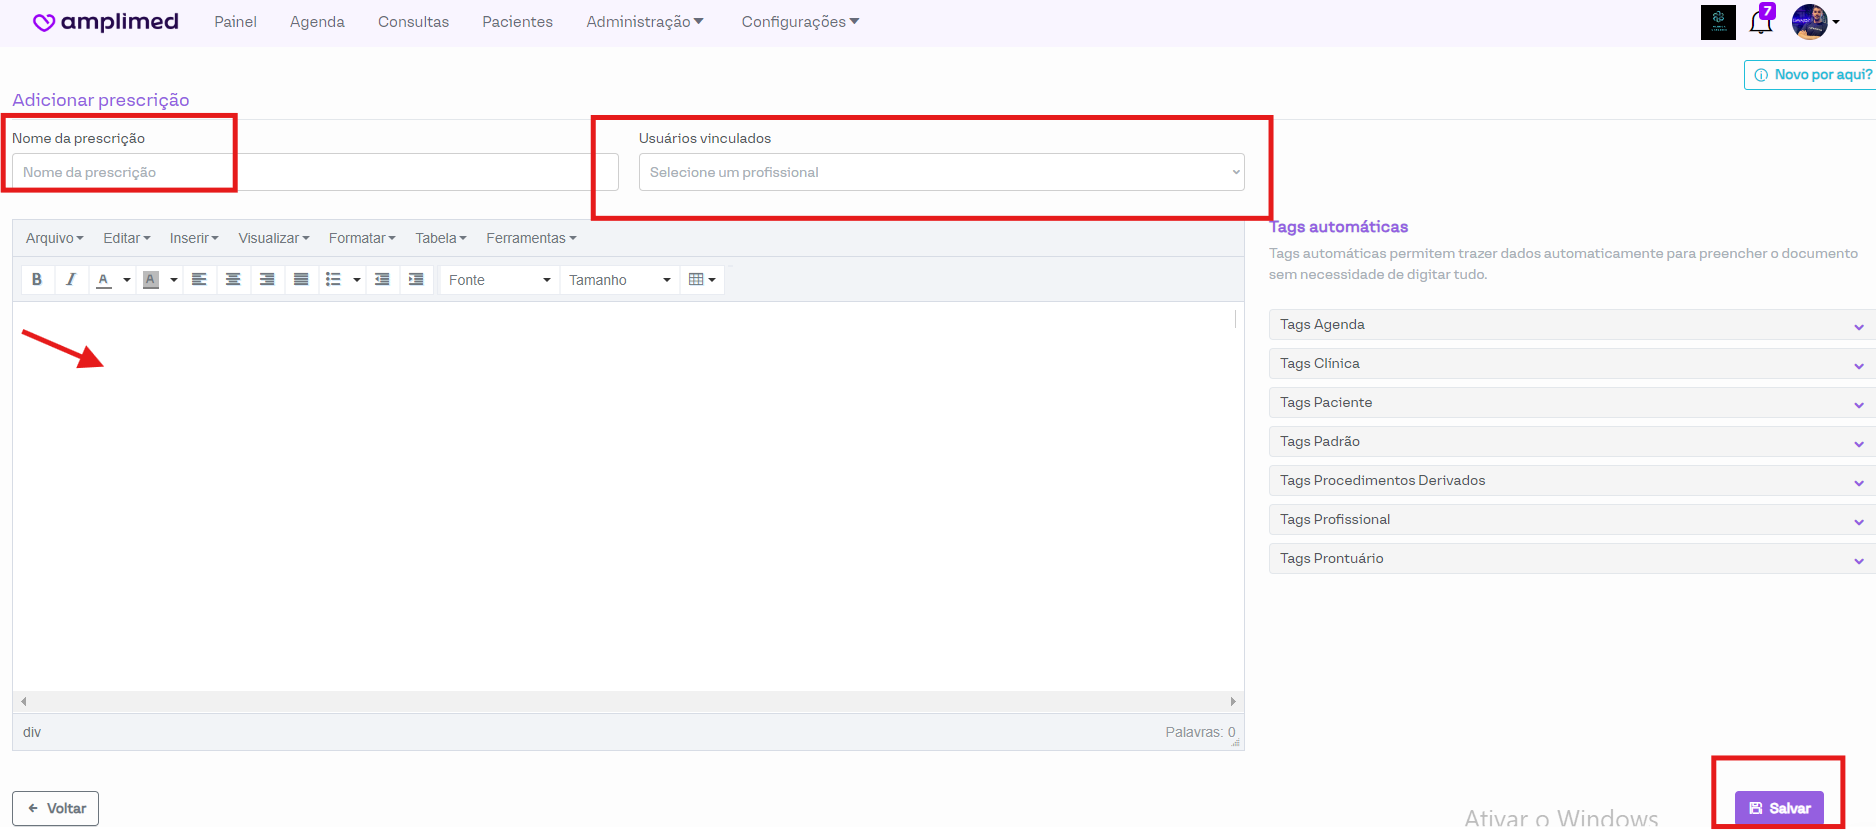Click the Salvar button
Viewport: 1876px width, 830px height.
1779,808
